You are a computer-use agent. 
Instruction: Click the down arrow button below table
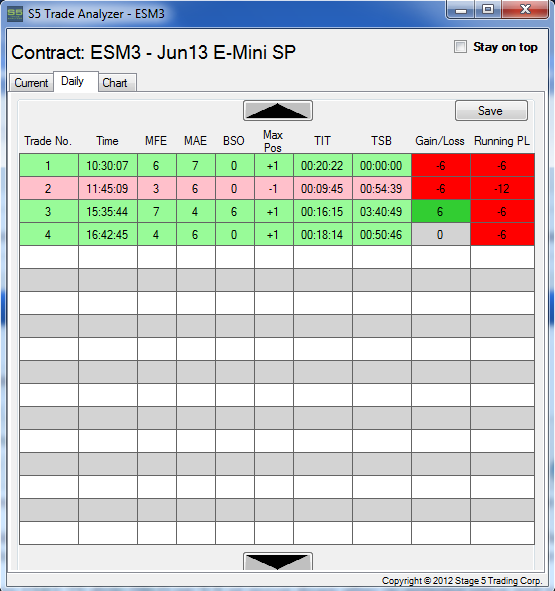[278, 562]
